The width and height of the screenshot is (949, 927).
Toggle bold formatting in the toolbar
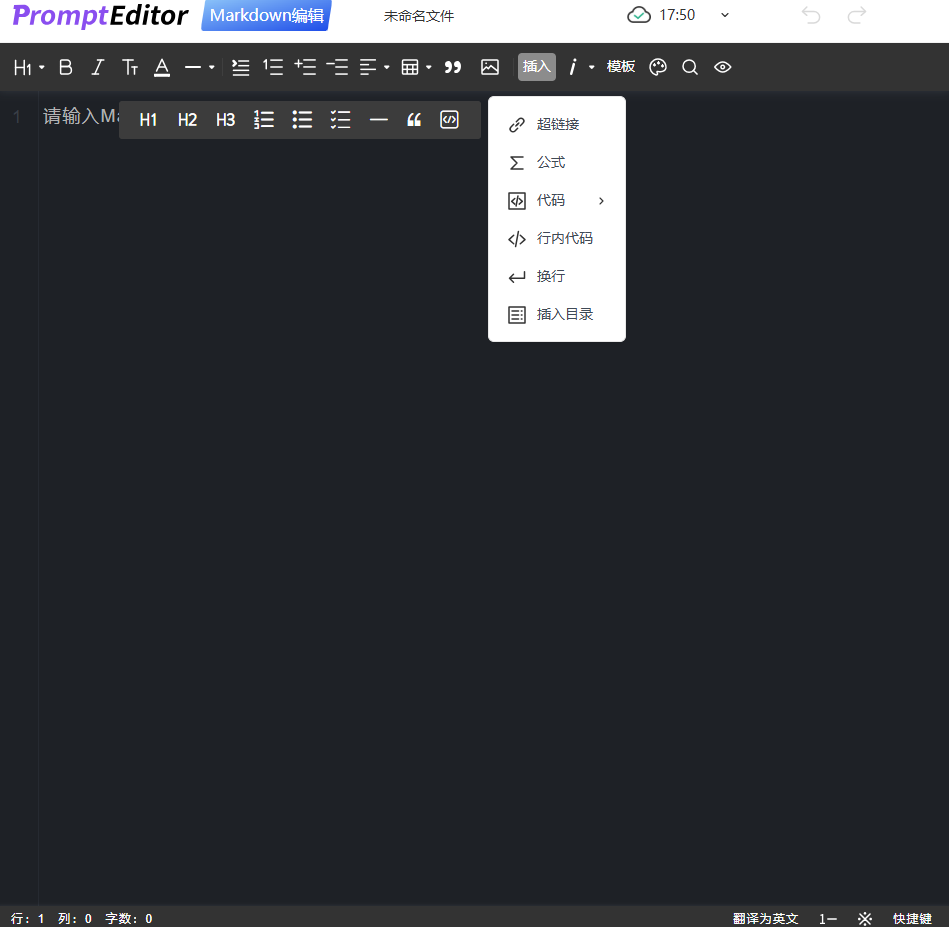click(65, 67)
